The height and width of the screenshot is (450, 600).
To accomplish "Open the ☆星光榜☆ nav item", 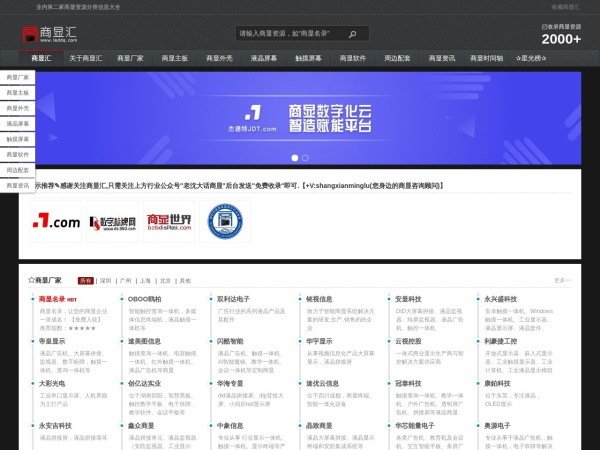I will [x=531, y=58].
